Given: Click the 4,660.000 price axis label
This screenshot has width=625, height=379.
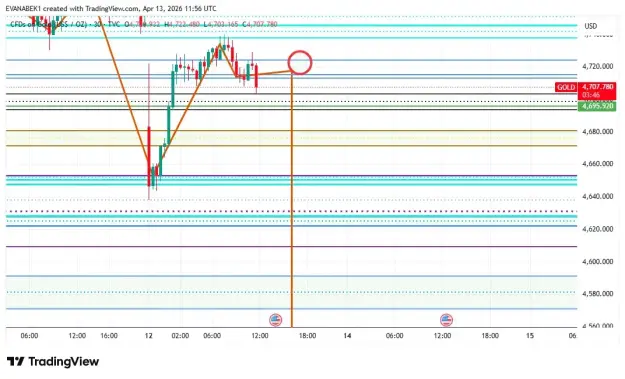Looking at the screenshot, I should [x=597, y=164].
